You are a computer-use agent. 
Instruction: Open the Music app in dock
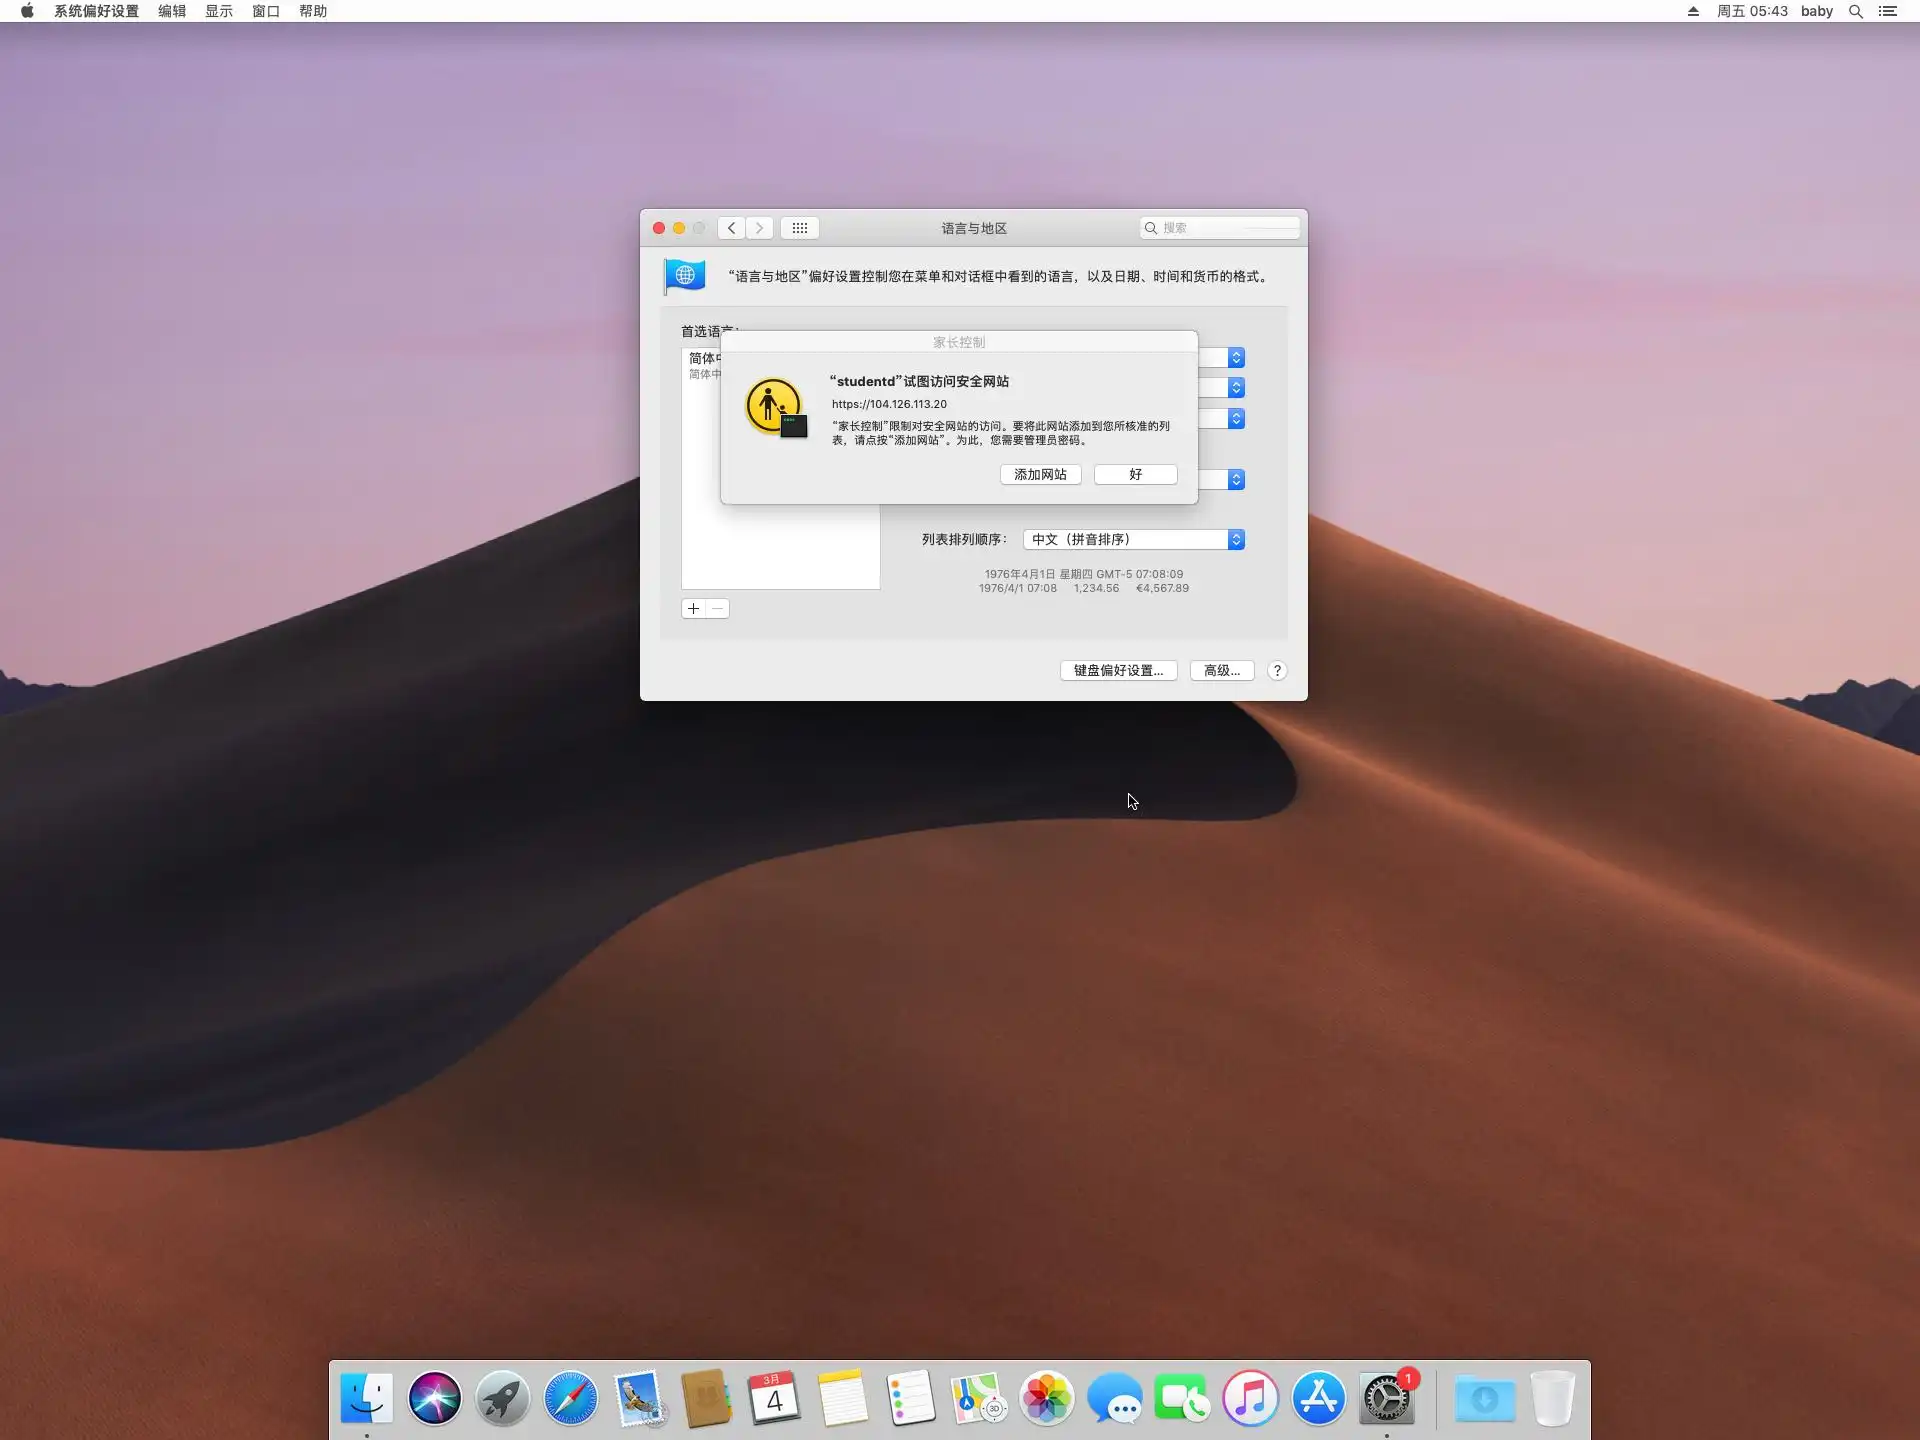1250,1397
